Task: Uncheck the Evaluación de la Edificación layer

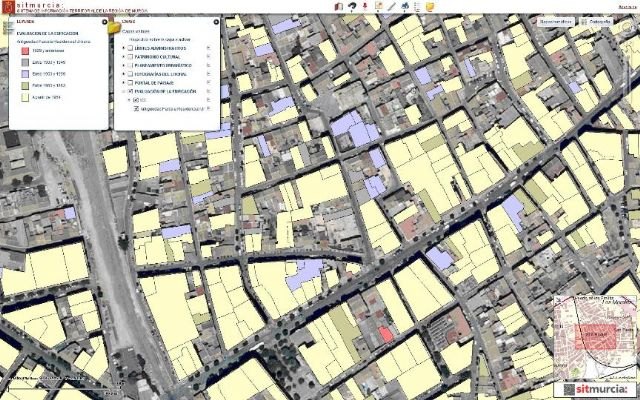Action: tap(130, 91)
